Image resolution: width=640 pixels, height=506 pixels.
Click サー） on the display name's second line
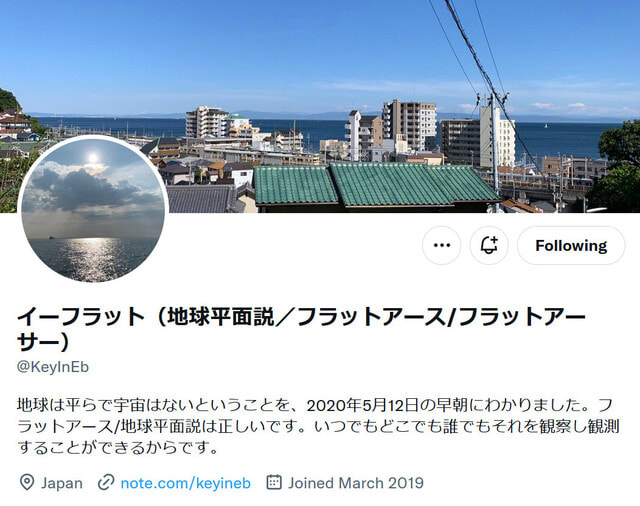(x=43, y=342)
